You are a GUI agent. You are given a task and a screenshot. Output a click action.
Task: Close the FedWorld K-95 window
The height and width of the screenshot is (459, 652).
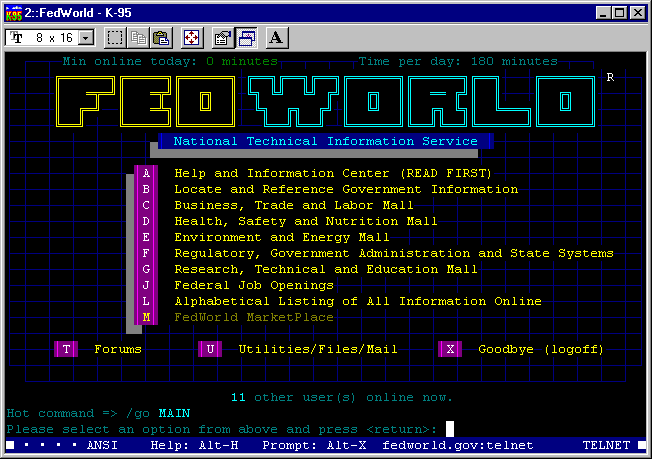[637, 13]
